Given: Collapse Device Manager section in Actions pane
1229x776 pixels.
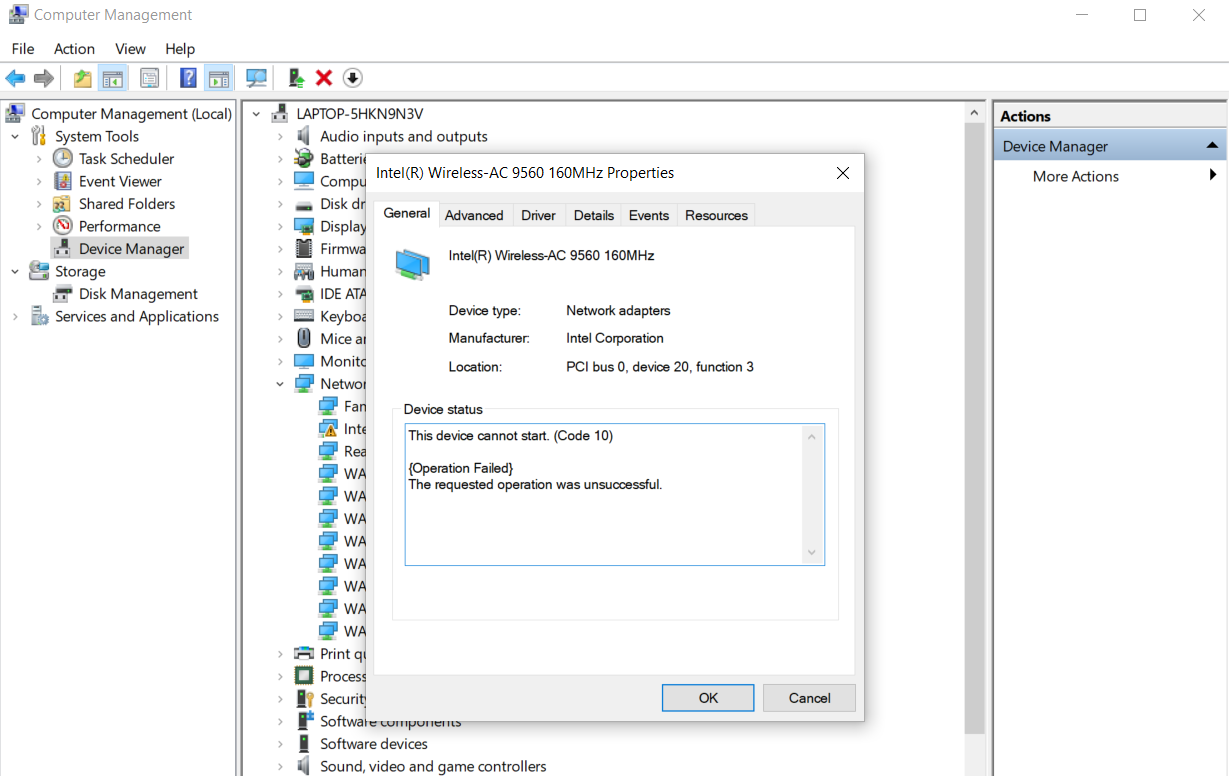Looking at the screenshot, I should (1212, 146).
